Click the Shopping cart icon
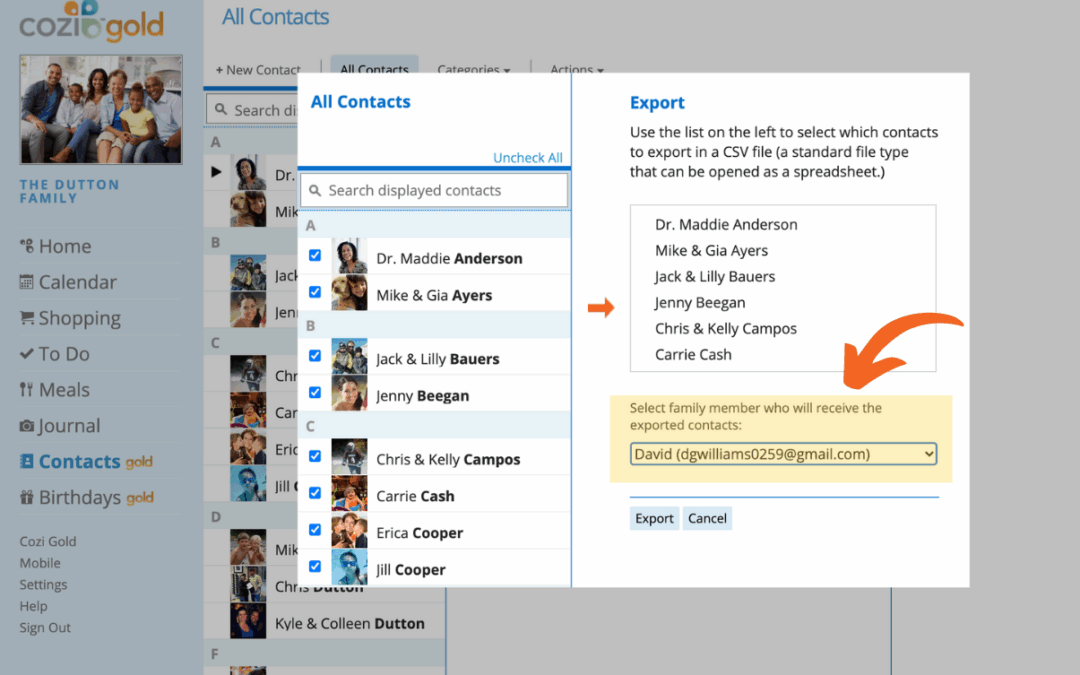 pos(27,318)
